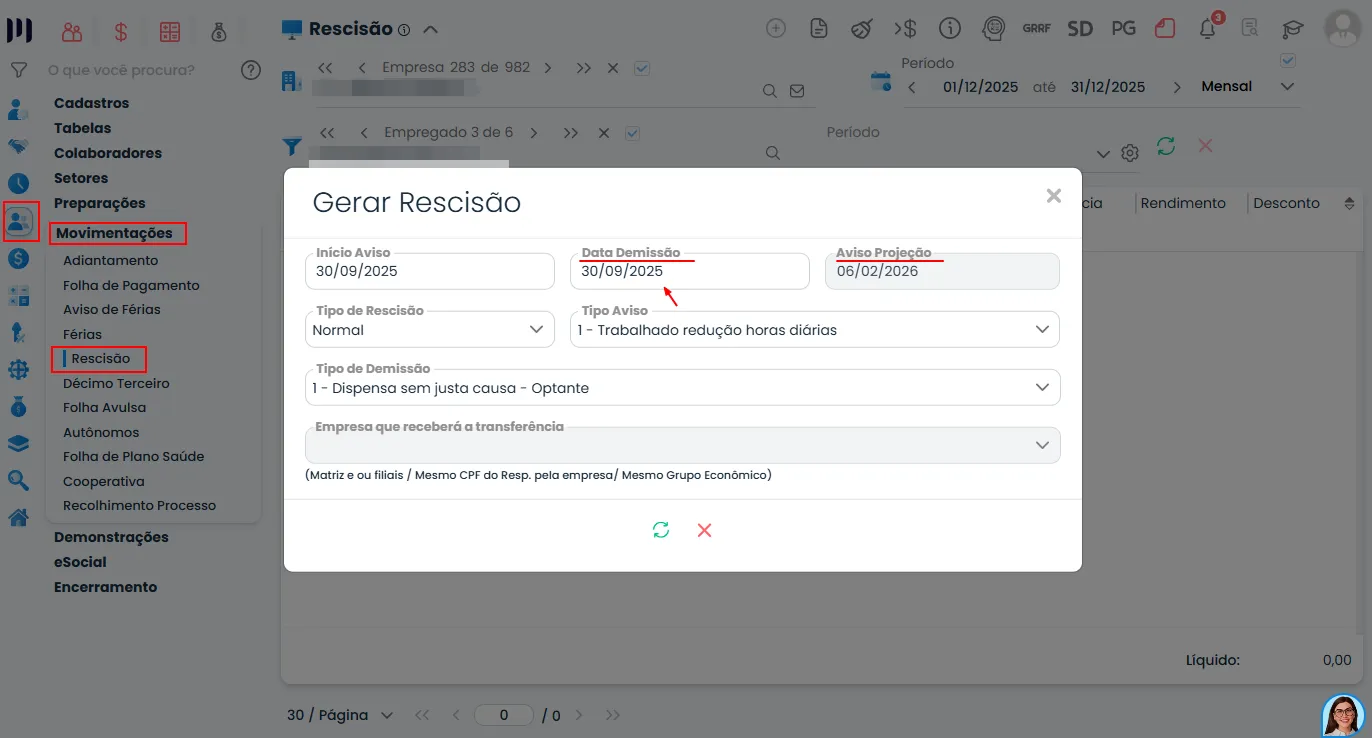
Task: Click the green refresh button in Gerar Rescisão
Action: tap(660, 530)
